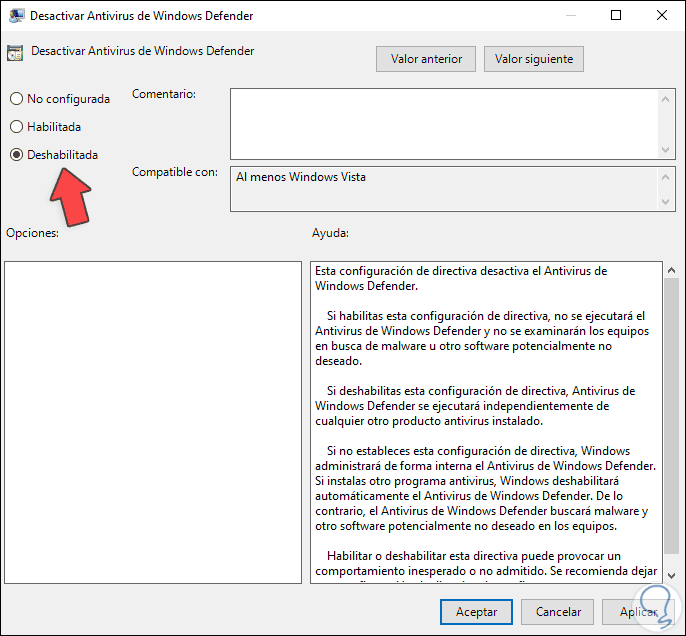686x636 pixels.
Task: Click the 'Al menos Windows Vista' text
Action: [x=301, y=177]
